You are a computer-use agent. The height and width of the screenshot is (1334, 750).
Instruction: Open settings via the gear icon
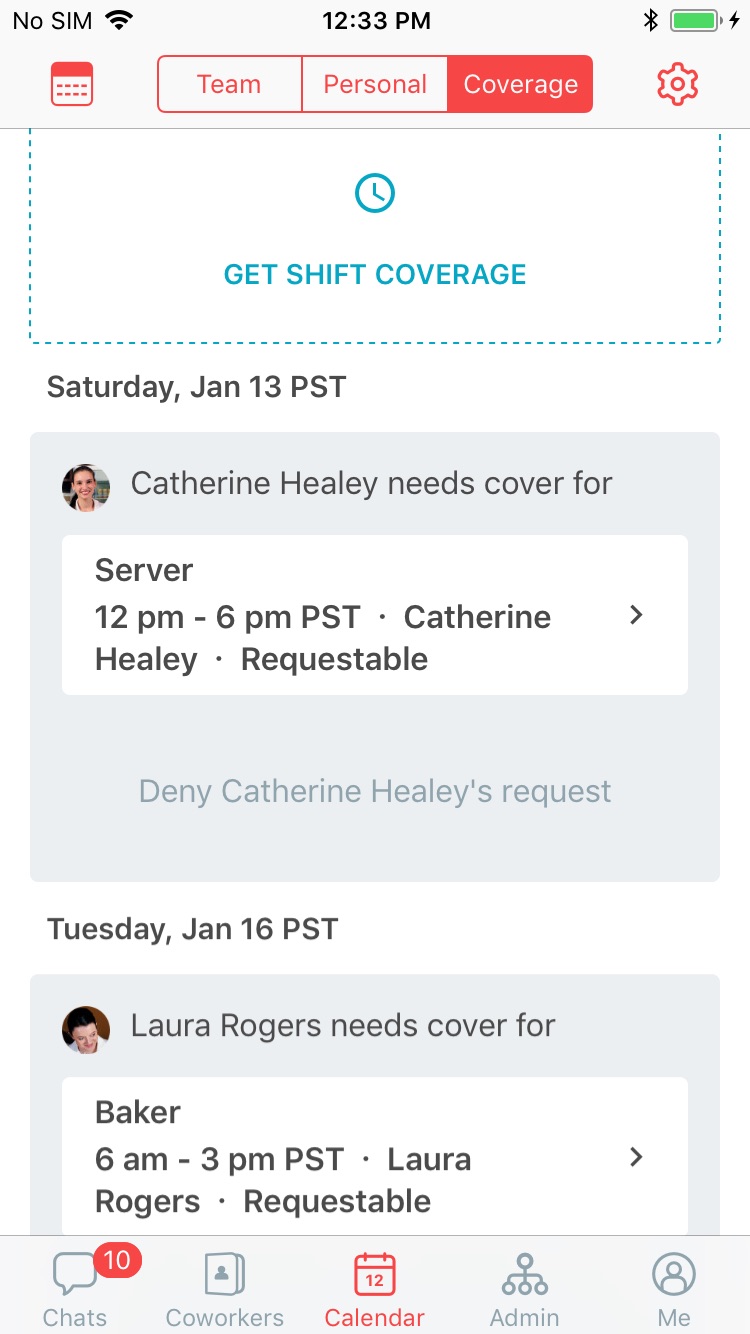tap(677, 84)
